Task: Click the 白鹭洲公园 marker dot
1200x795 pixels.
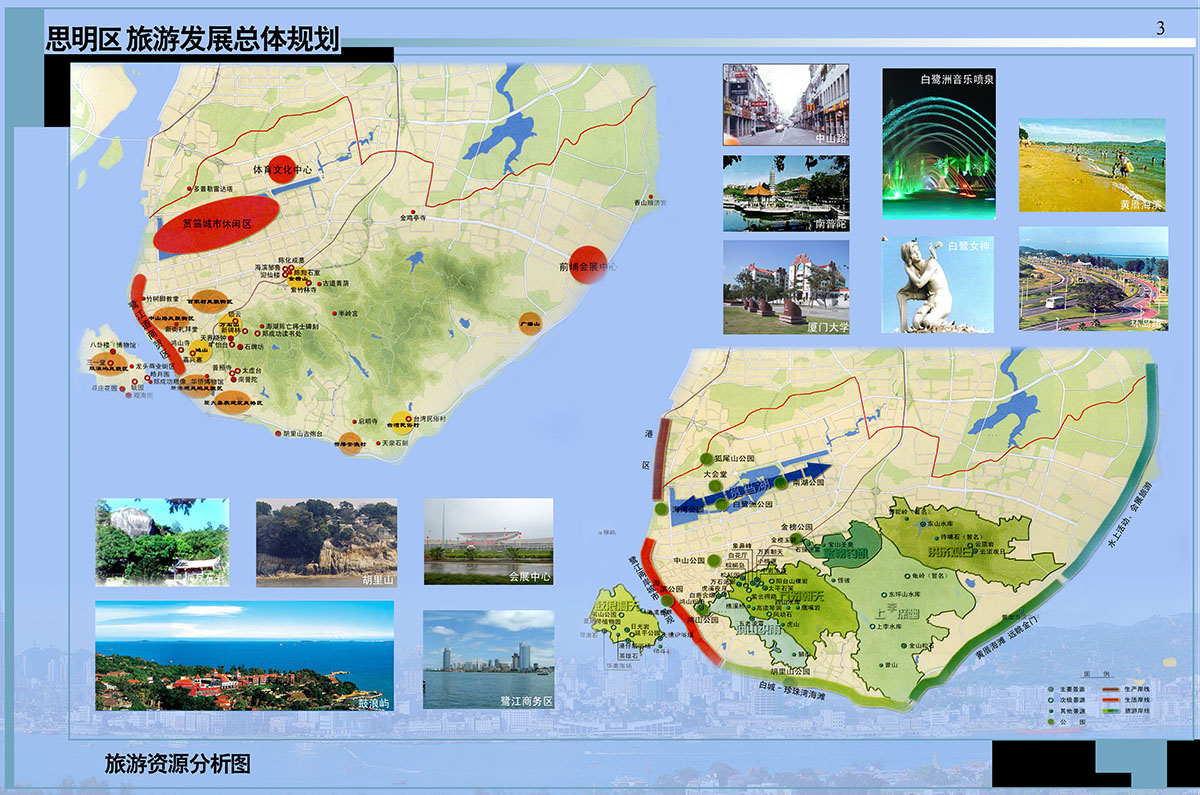Action: (x=721, y=504)
